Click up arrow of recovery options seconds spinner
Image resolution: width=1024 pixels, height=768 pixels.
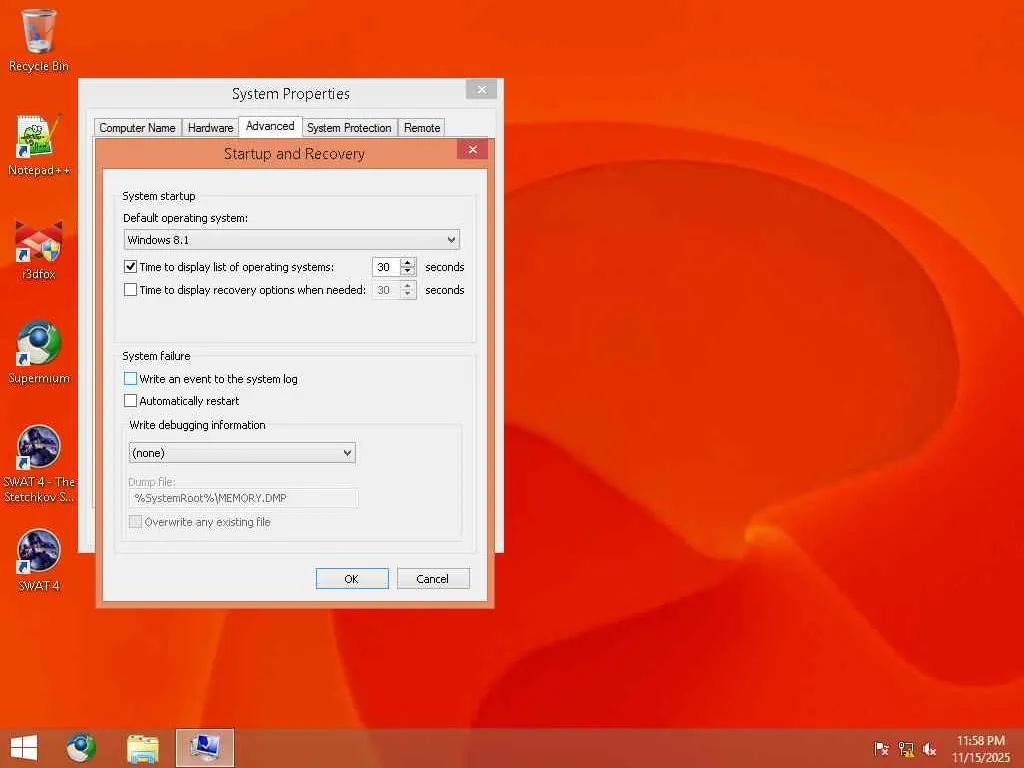408,285
